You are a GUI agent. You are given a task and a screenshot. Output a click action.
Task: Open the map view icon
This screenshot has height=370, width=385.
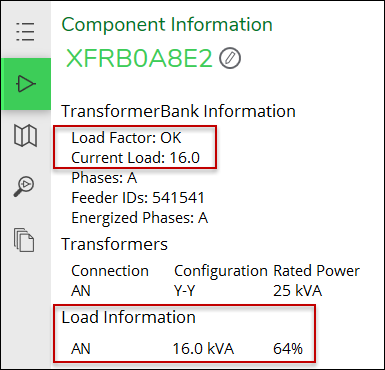coord(26,135)
